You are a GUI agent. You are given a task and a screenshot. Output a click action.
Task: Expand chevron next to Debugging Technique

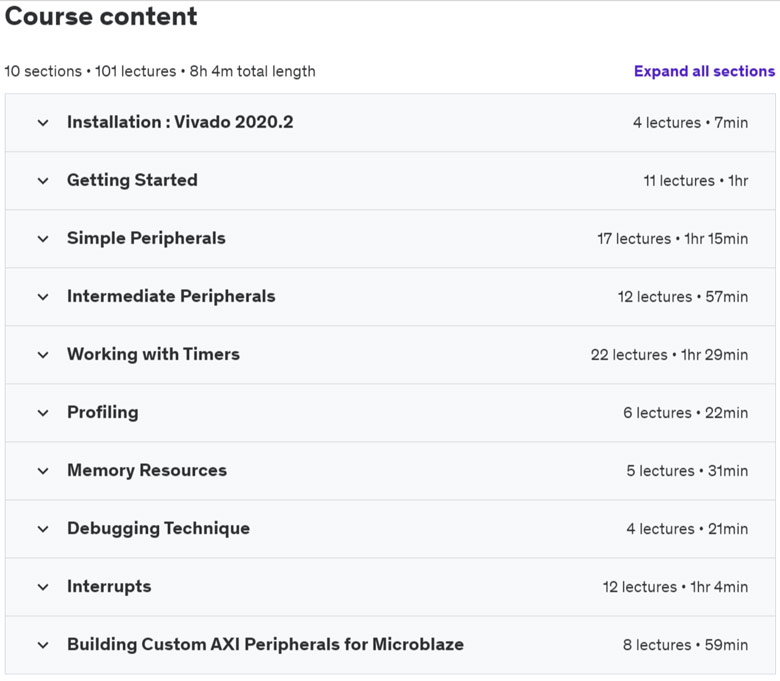pyautogui.click(x=43, y=529)
